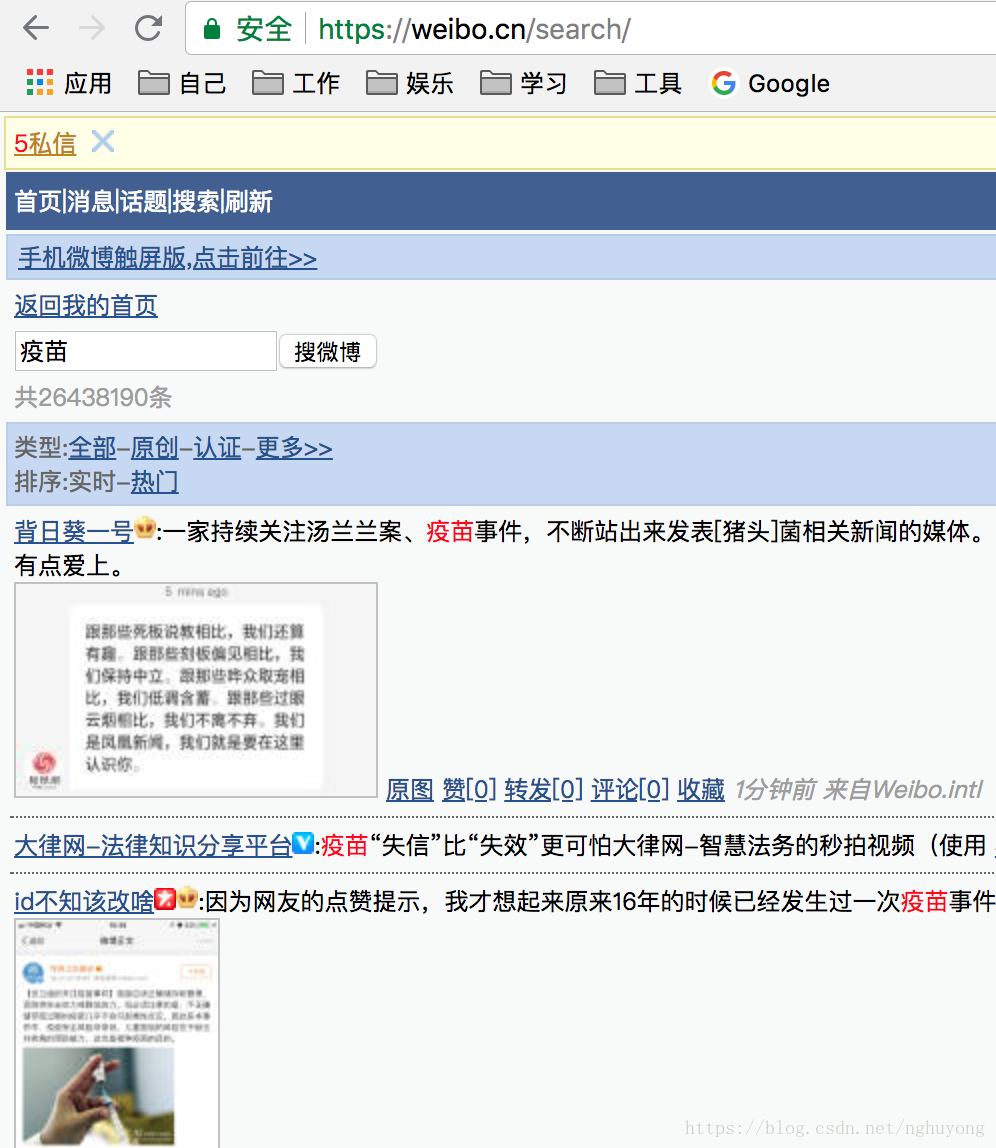Click 来自Weibo.intl source text
The image size is (996, 1148).
(902, 789)
